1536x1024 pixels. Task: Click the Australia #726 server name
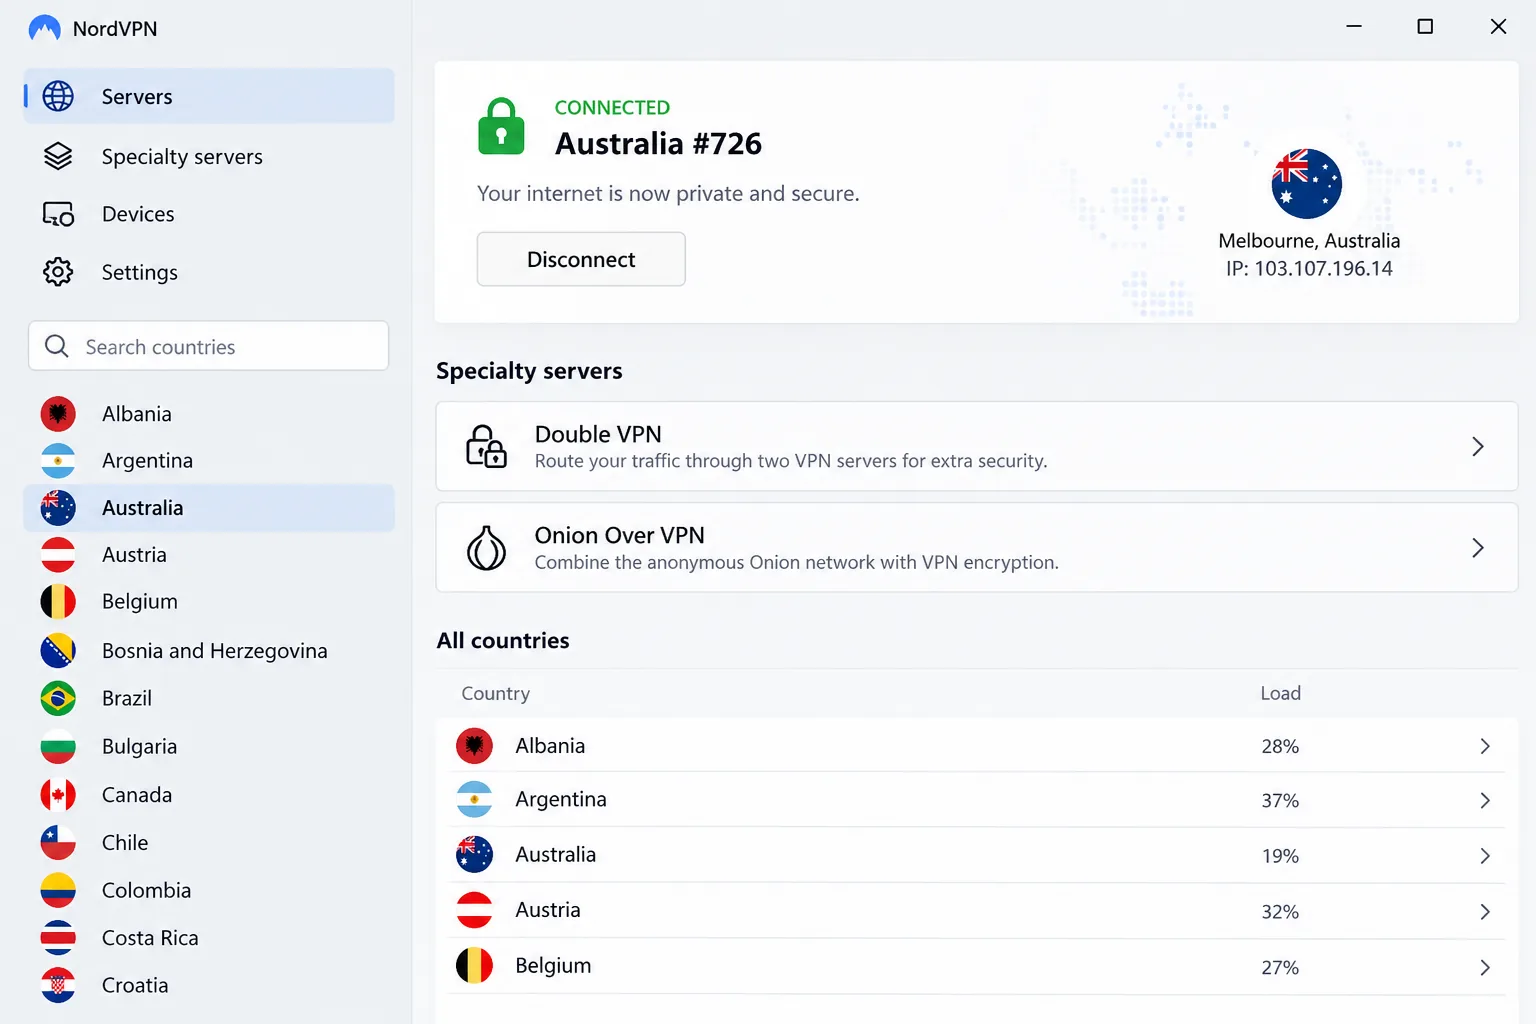[658, 143]
